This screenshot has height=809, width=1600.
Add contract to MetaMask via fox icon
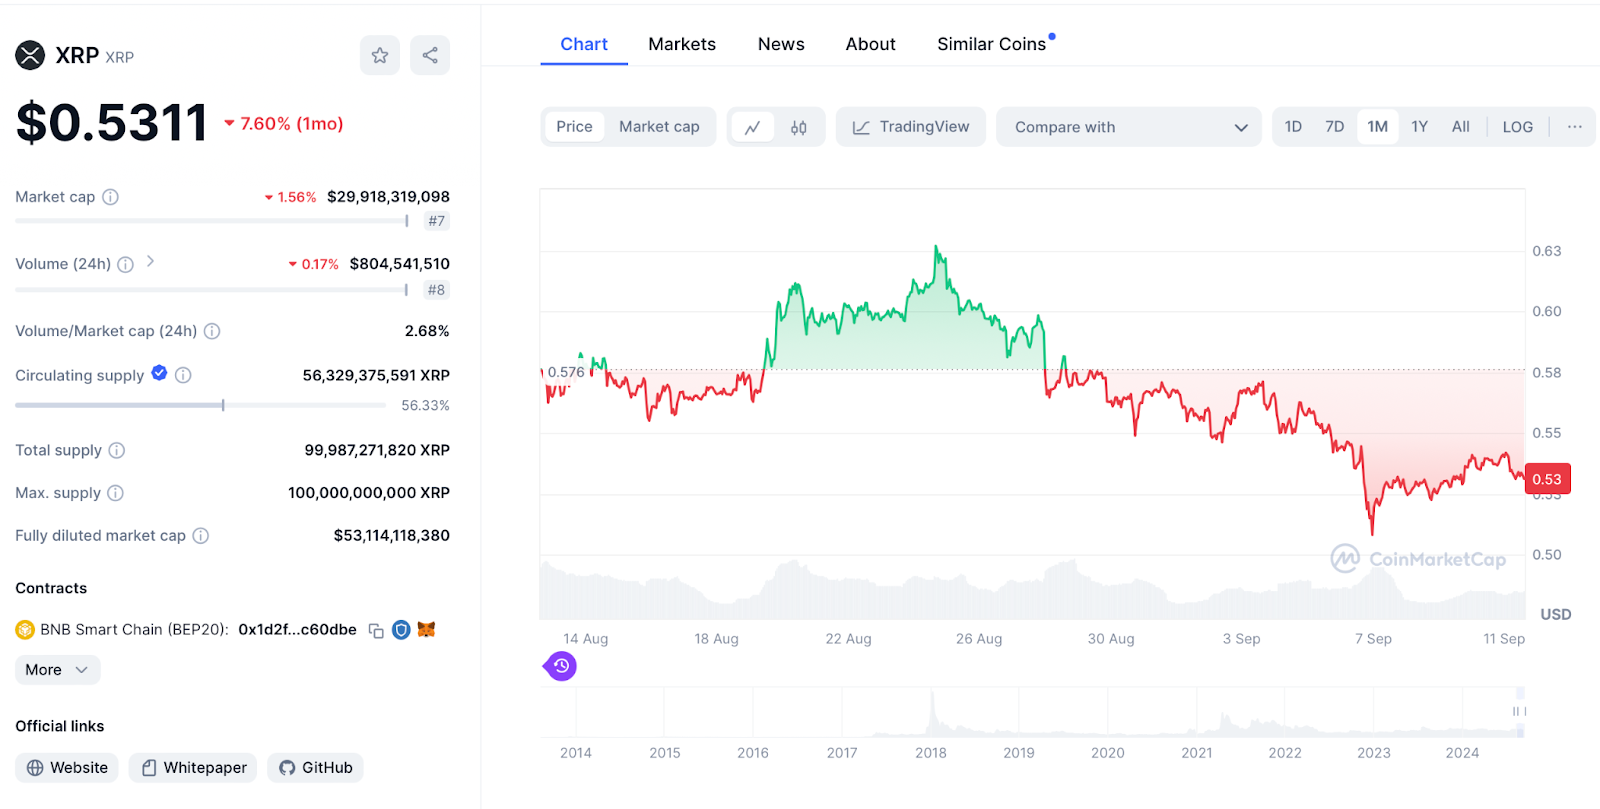(x=426, y=629)
